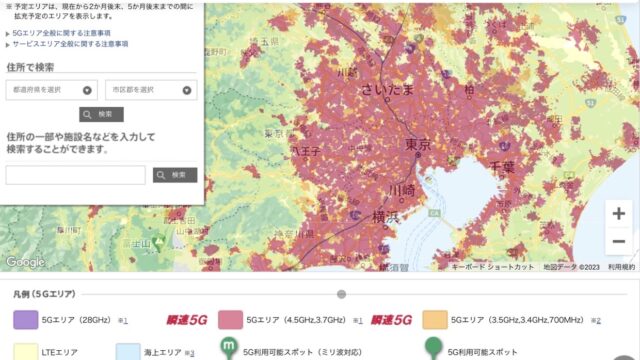Select the purple 28GHz 5G area swatch
The width and height of the screenshot is (640, 360).
coord(26,320)
